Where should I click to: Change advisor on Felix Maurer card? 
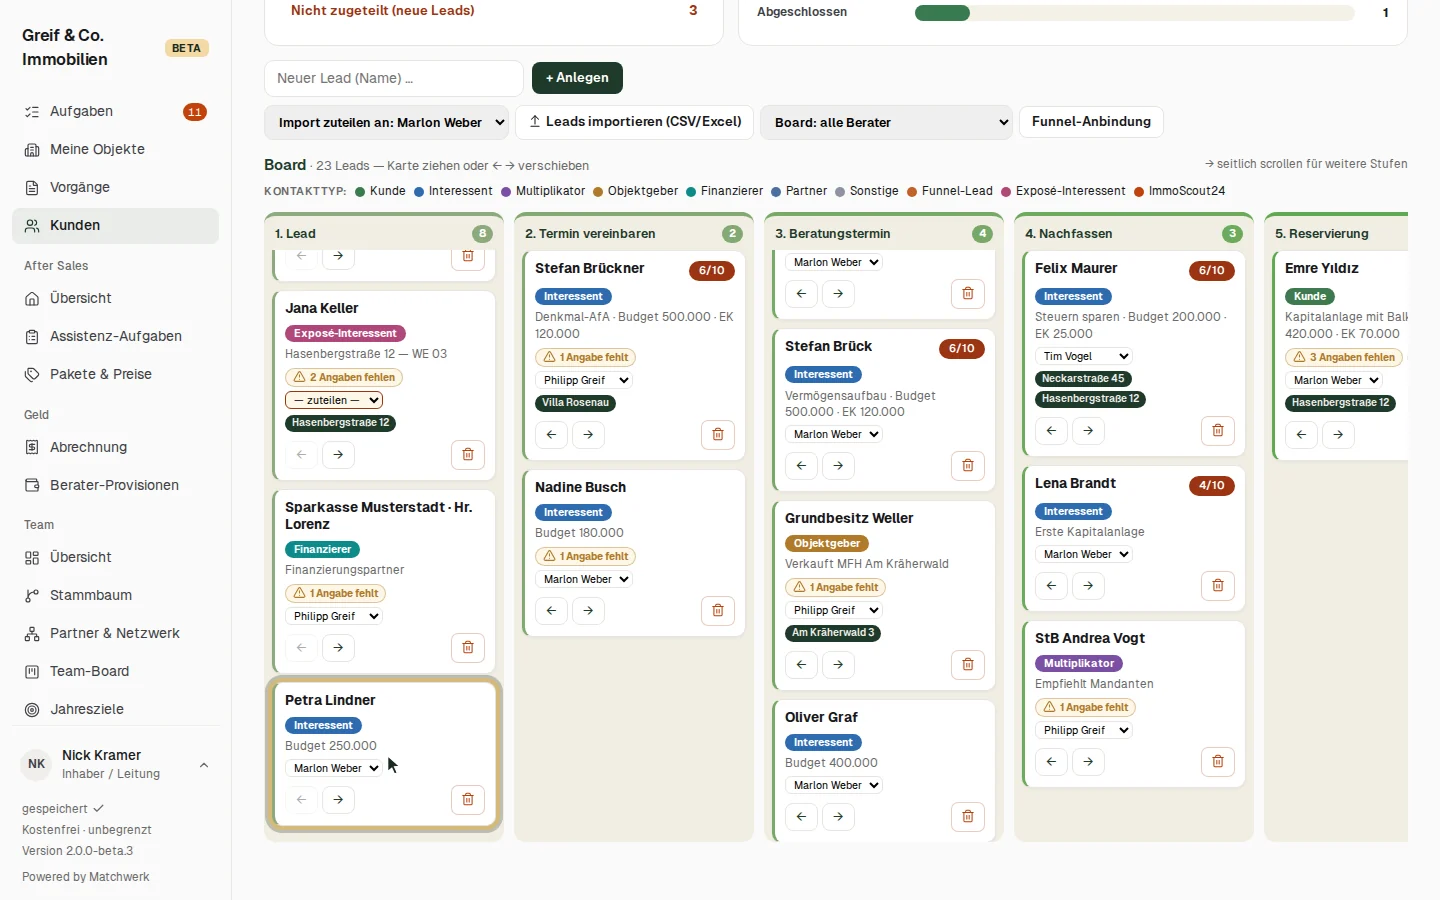1083,356
